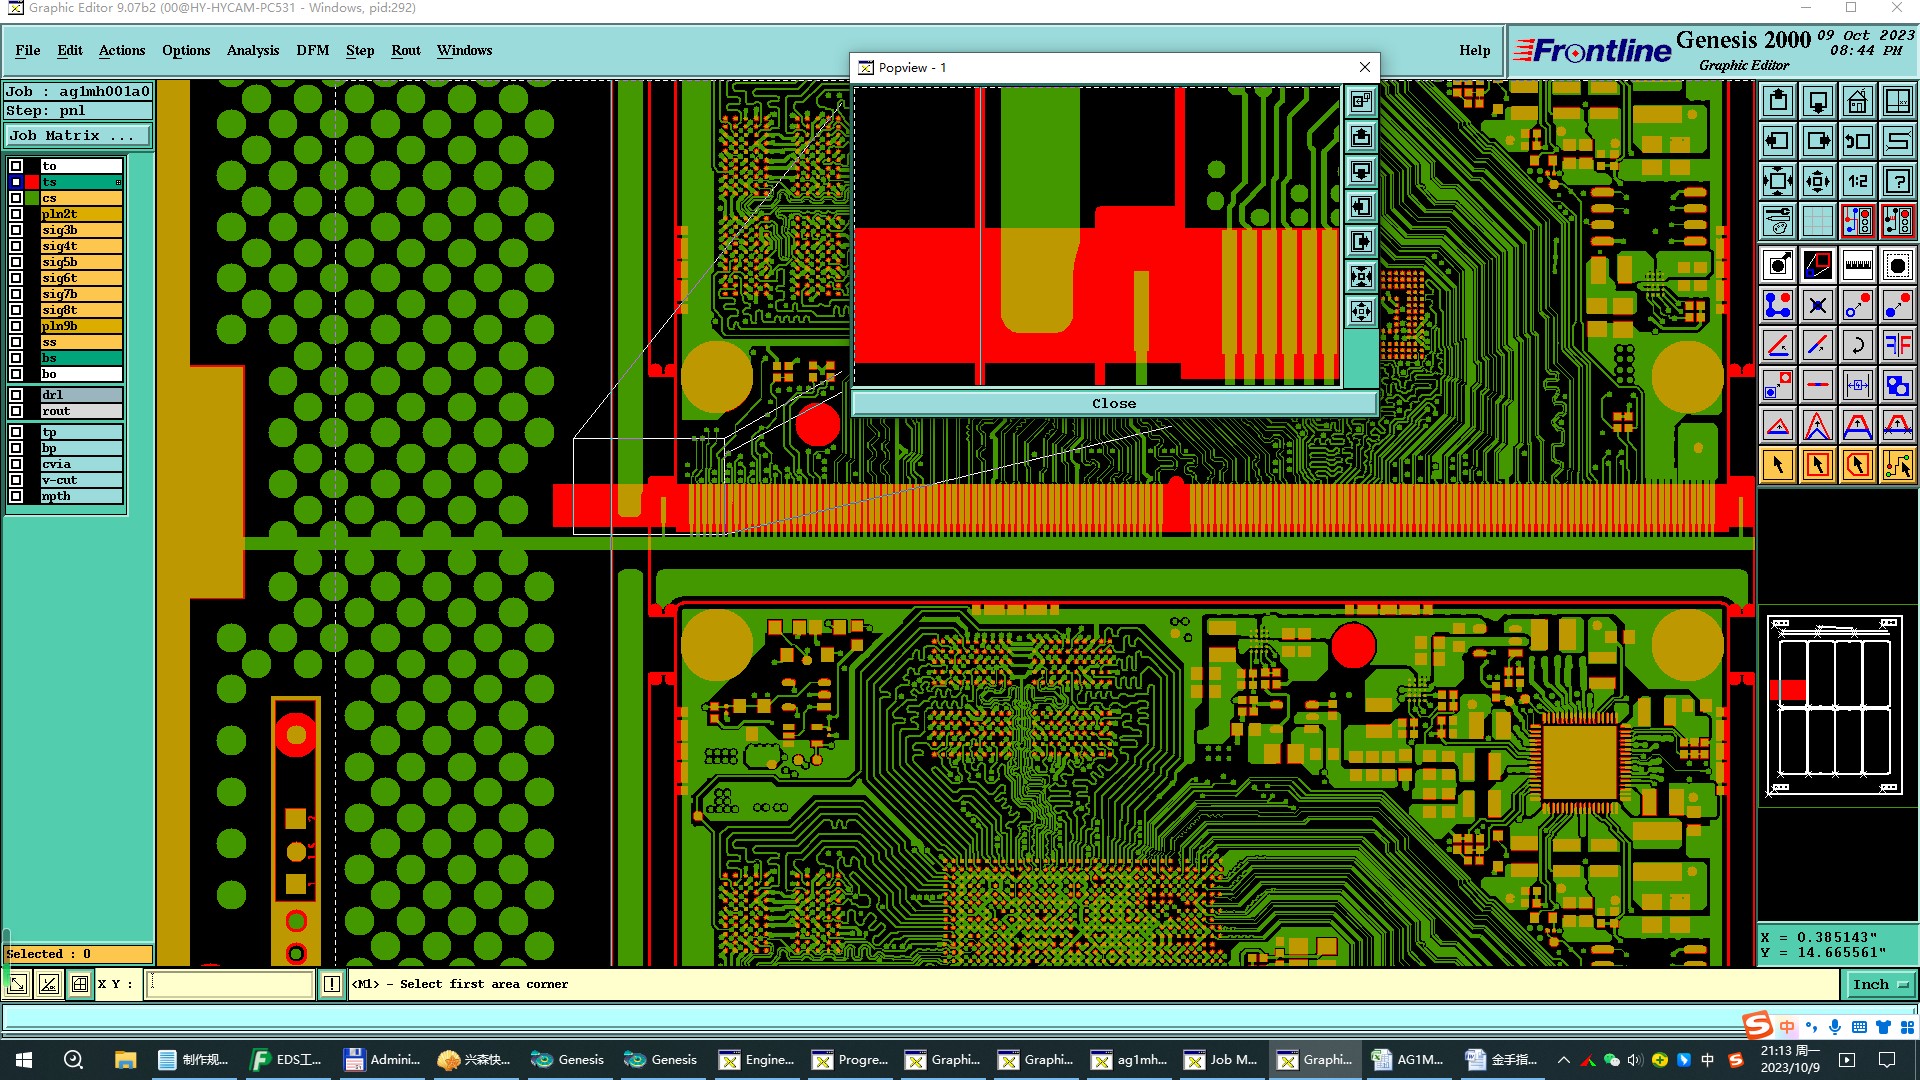The image size is (1920, 1080).
Task: Expand the Job Matrix selector
Action: [x=78, y=136]
